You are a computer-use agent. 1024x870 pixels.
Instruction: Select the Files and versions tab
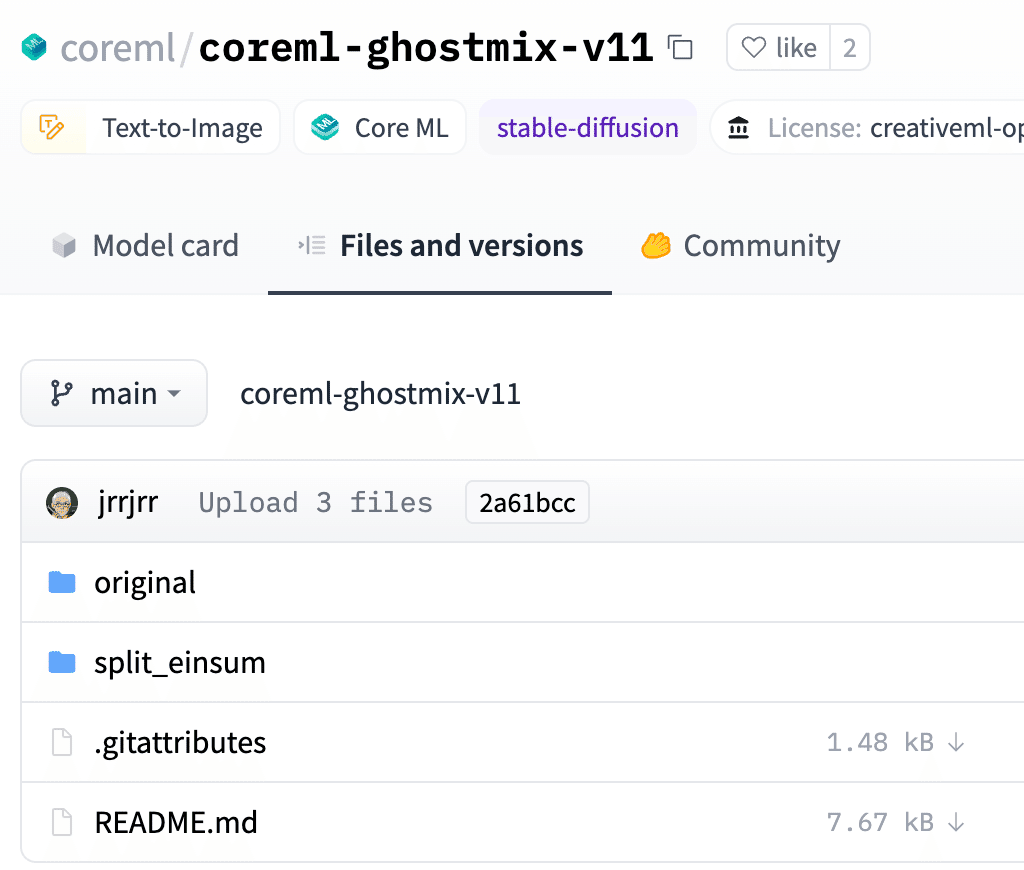click(440, 246)
